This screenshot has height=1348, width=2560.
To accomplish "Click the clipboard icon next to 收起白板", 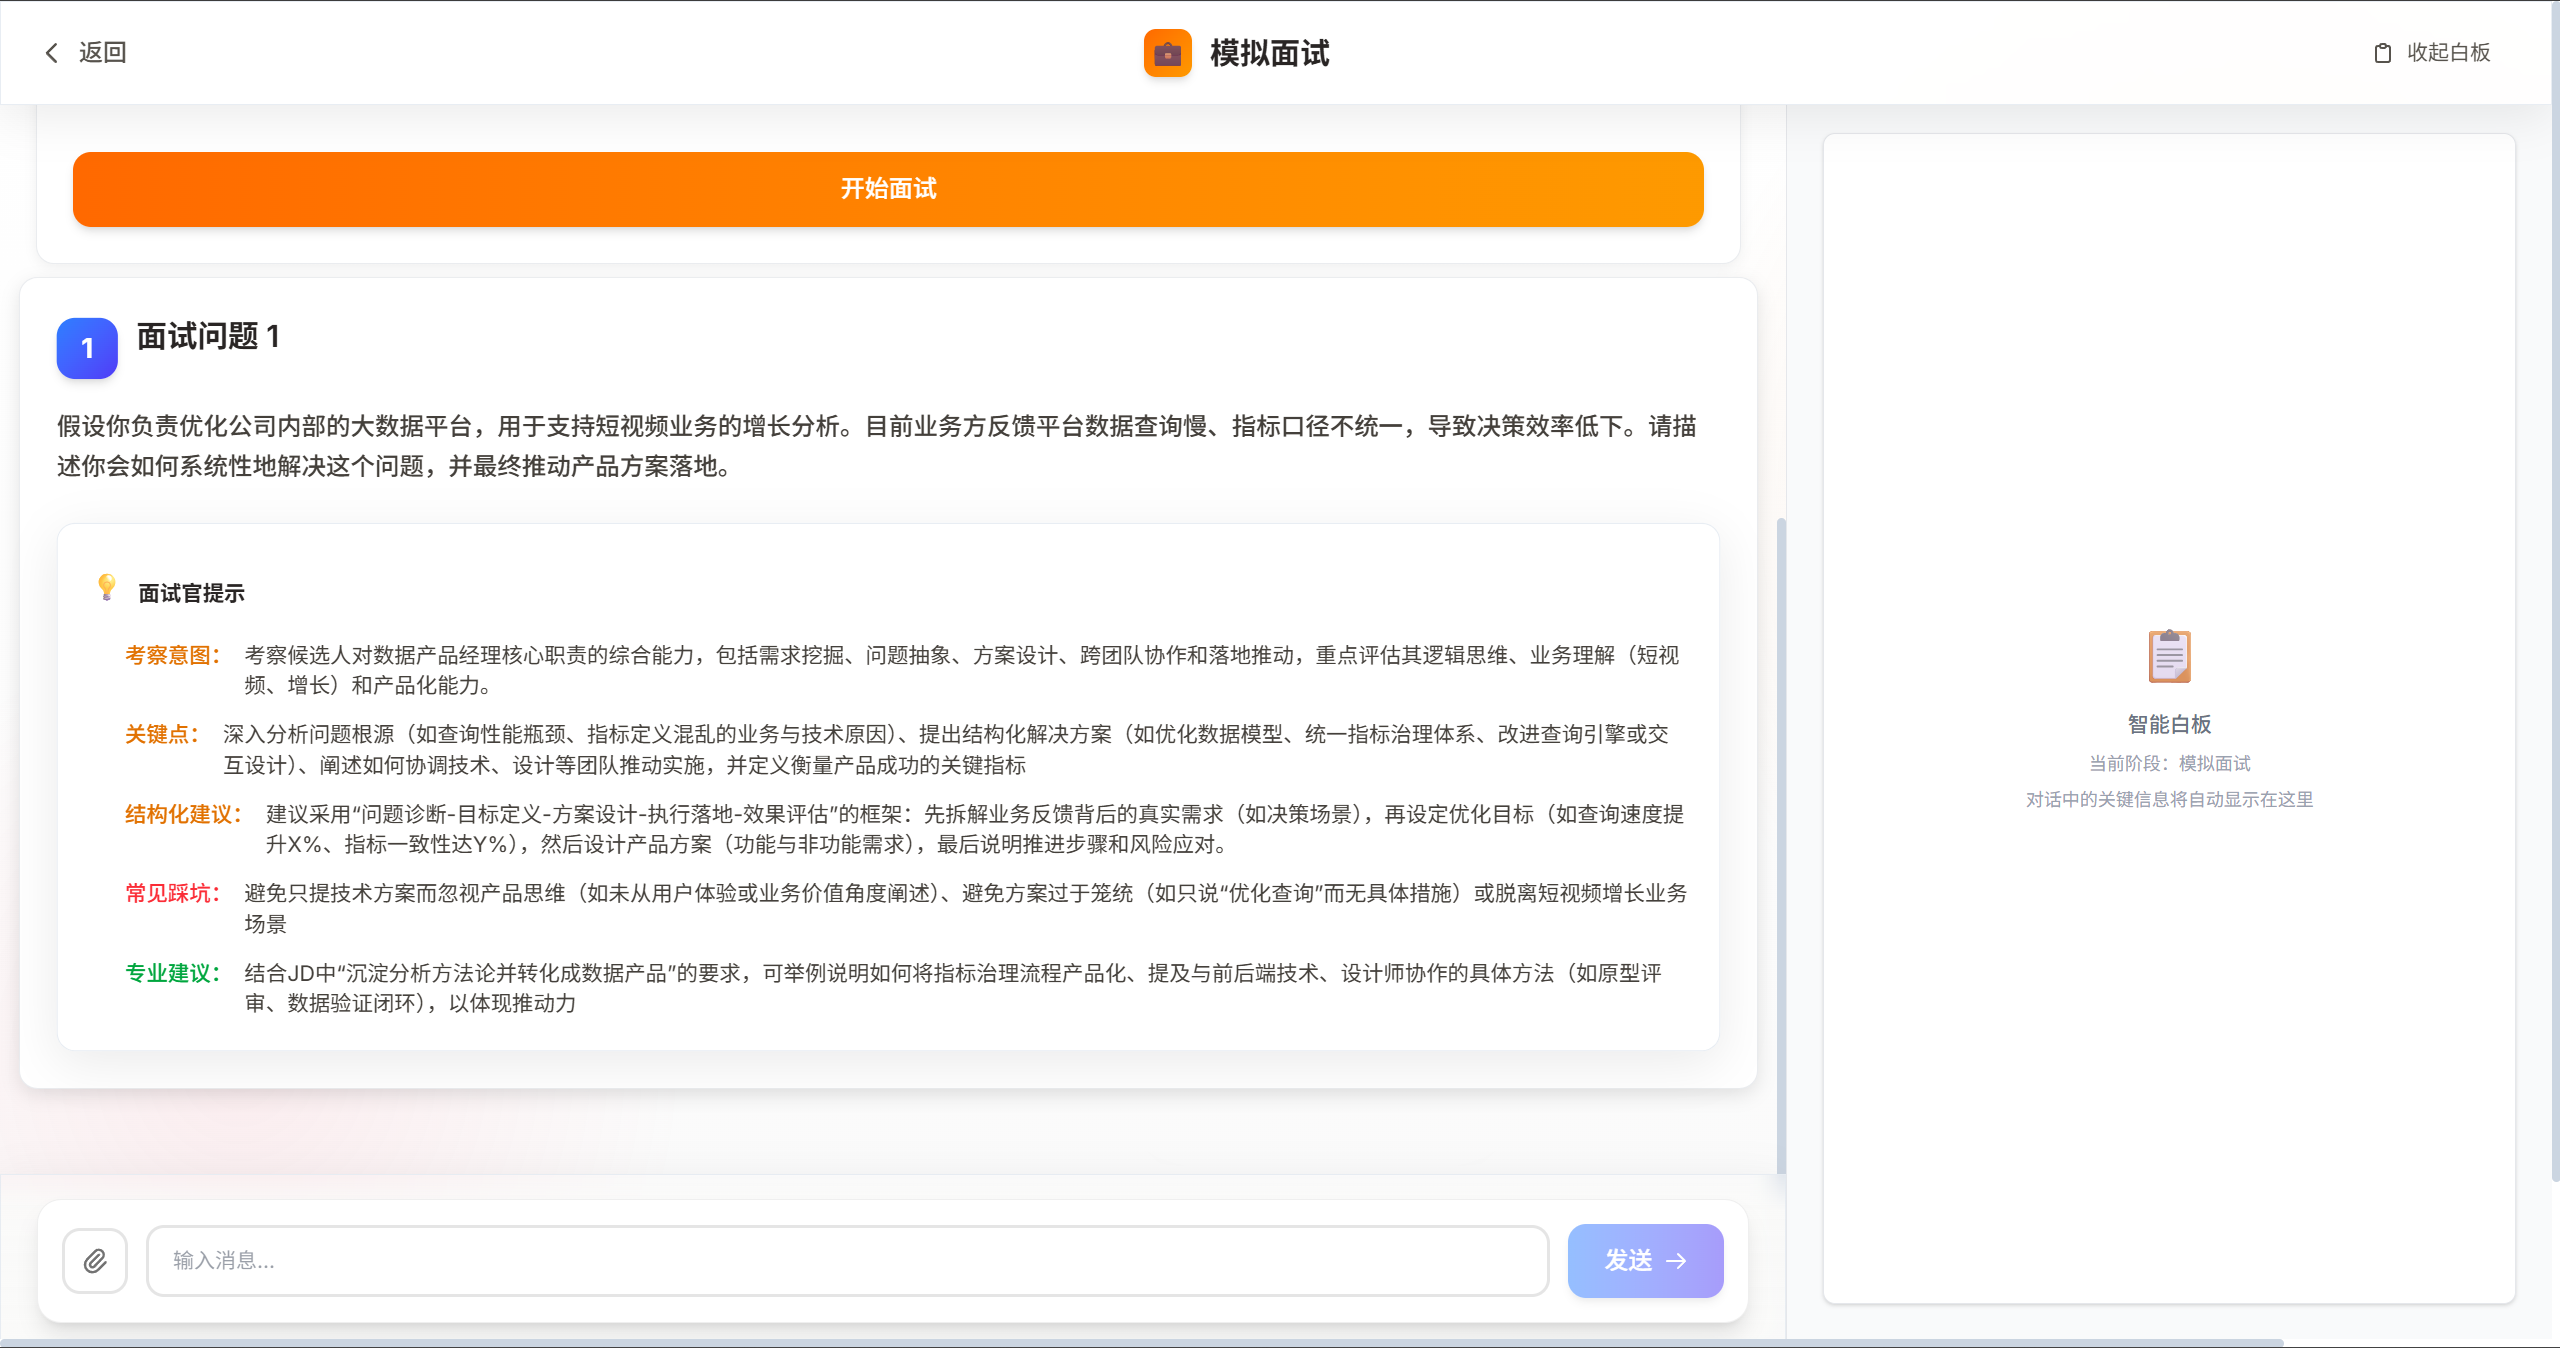I will (x=2383, y=53).
